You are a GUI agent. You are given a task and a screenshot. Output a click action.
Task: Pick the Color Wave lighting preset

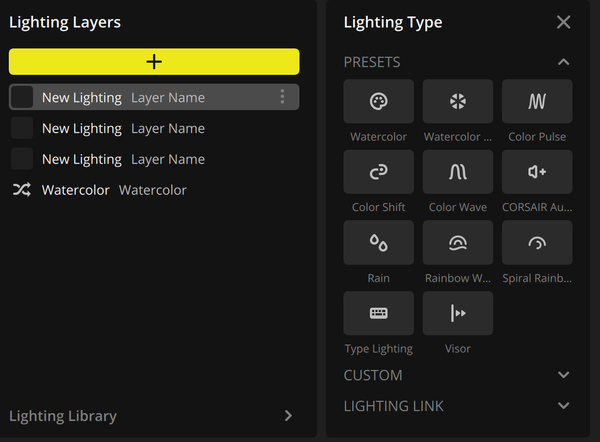[458, 172]
